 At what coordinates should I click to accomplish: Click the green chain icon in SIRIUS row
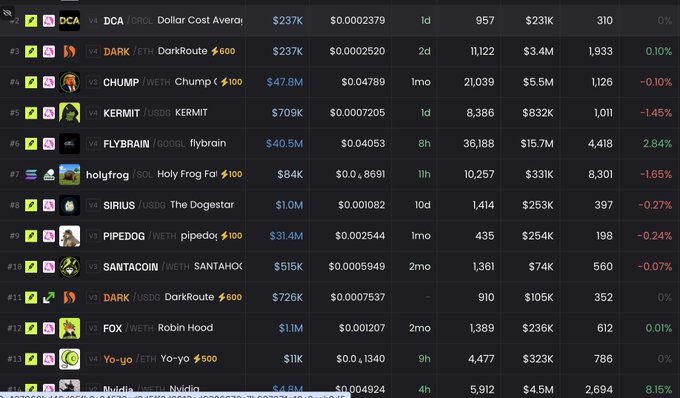coord(31,205)
